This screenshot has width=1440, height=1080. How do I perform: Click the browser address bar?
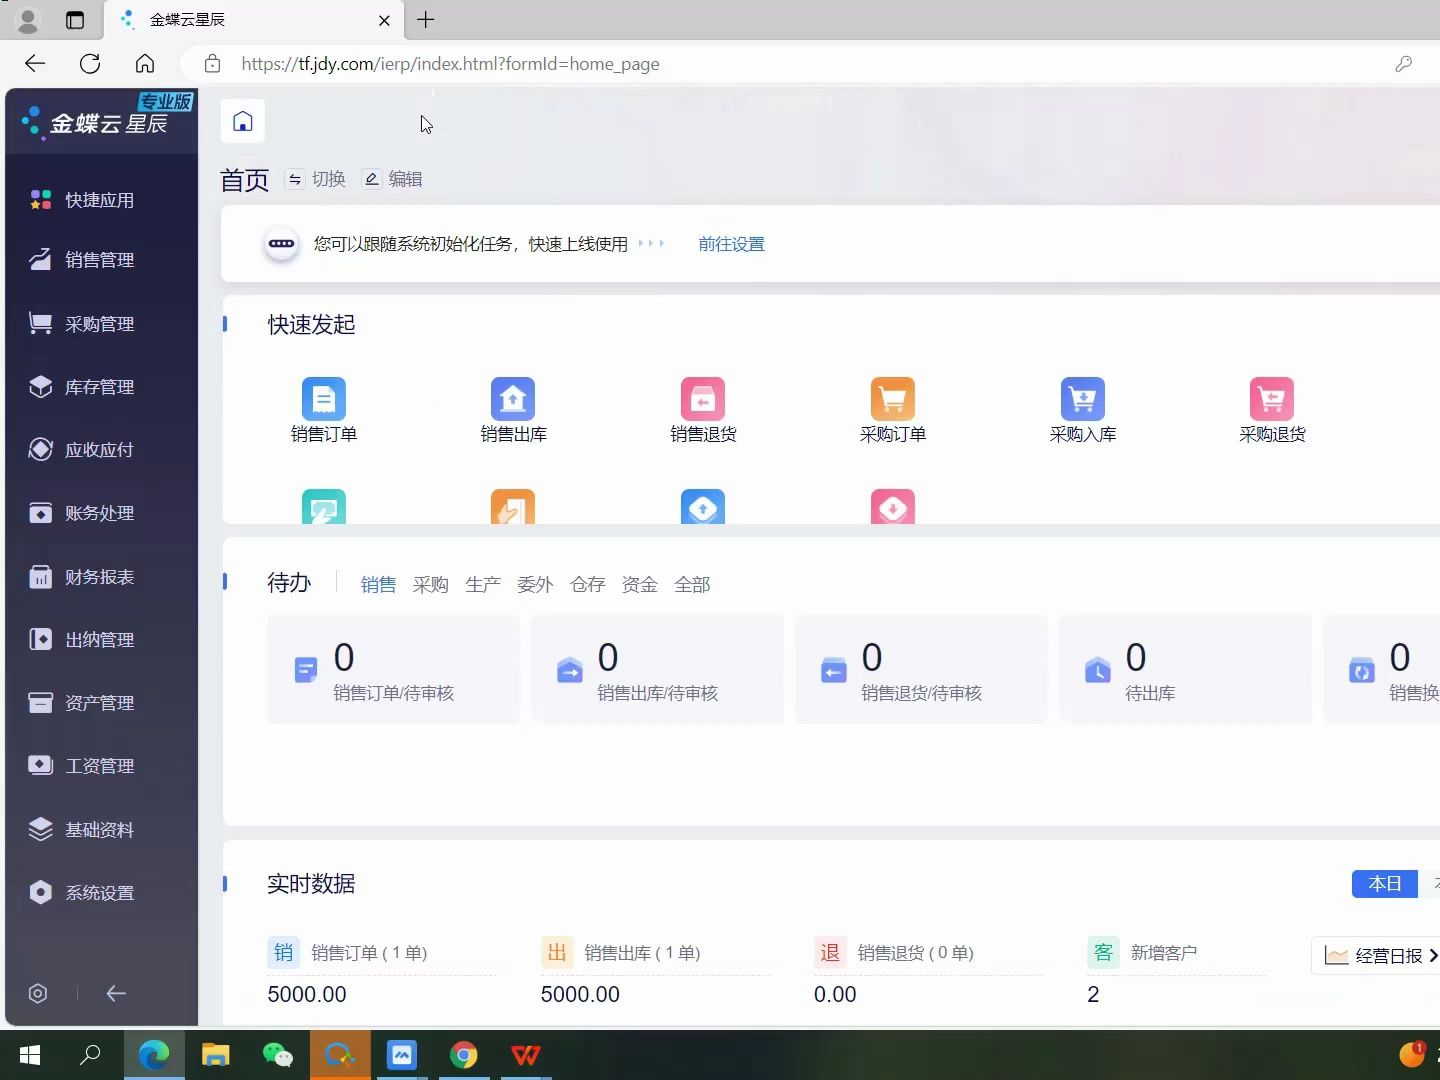(x=800, y=64)
